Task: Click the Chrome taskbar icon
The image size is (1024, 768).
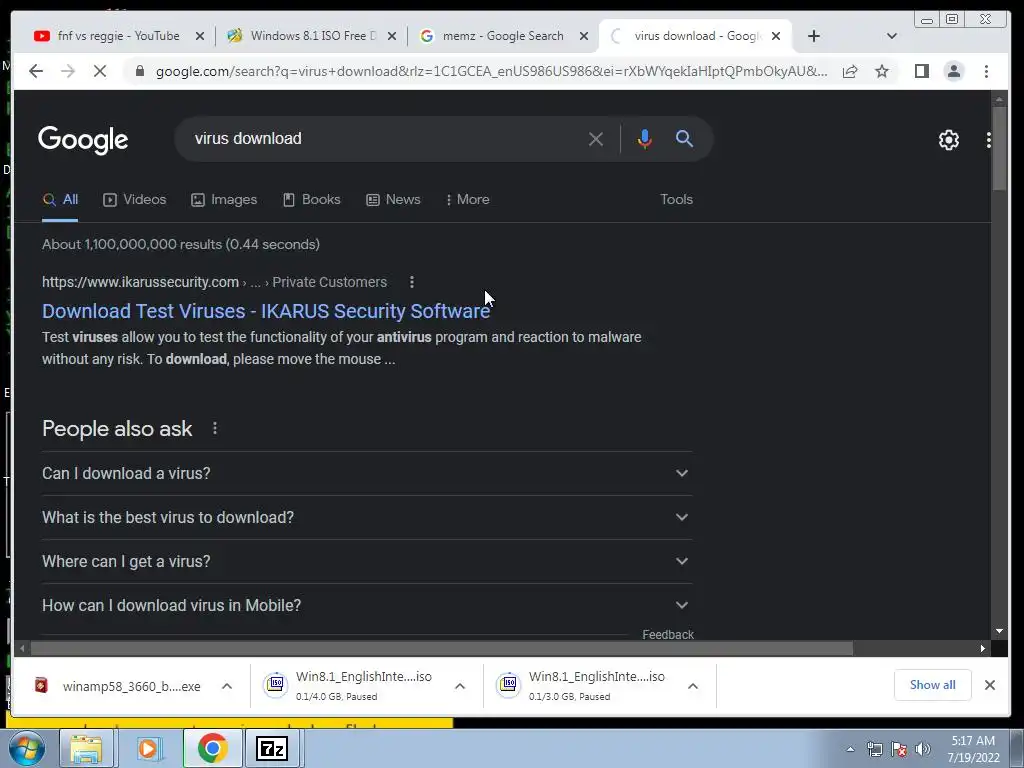Action: [212, 748]
